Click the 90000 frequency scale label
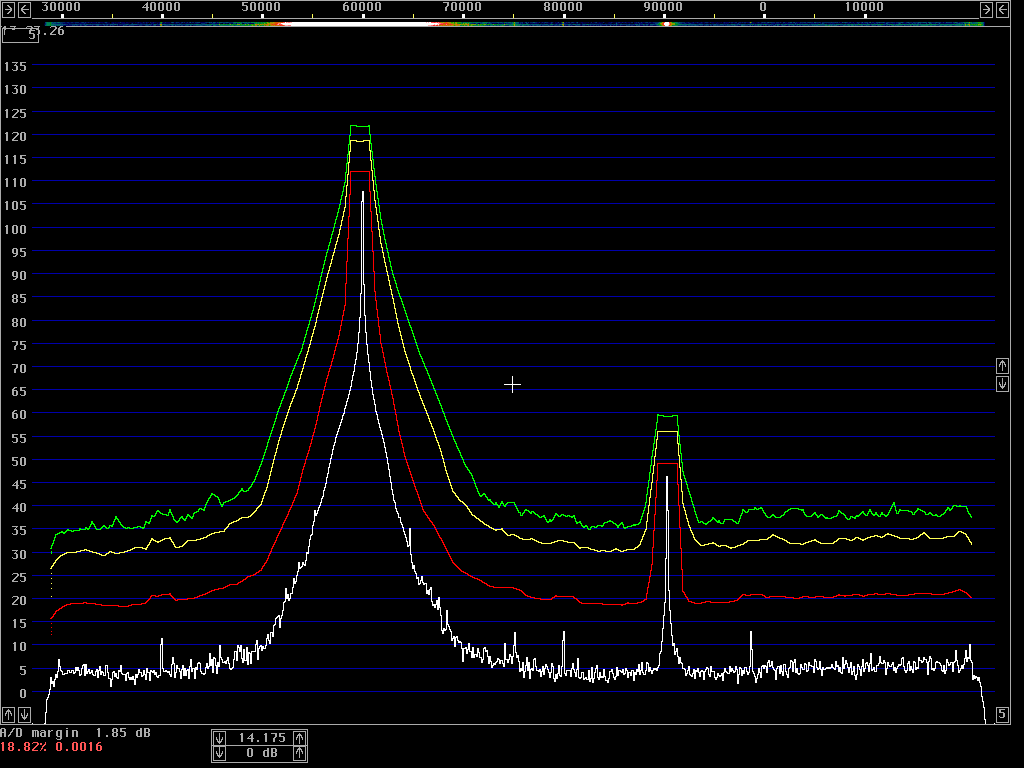This screenshot has width=1024, height=768. (663, 7)
